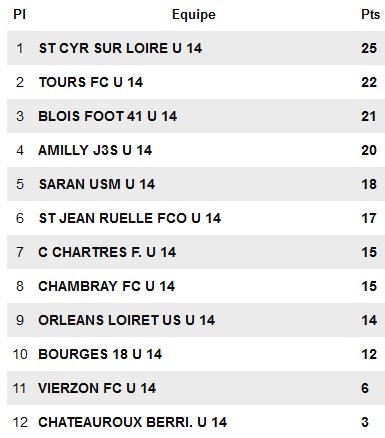Select CHATEAUROUX BERRI. U 14 team
This screenshot has width=385, height=438.
[133, 422]
